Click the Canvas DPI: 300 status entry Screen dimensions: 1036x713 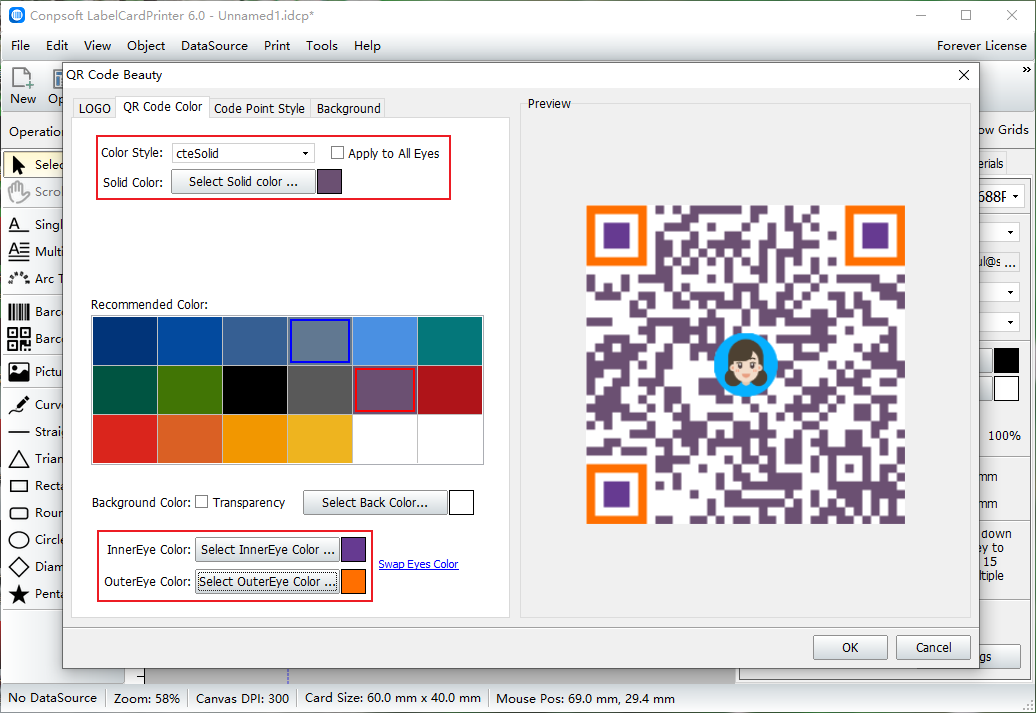pos(242,698)
